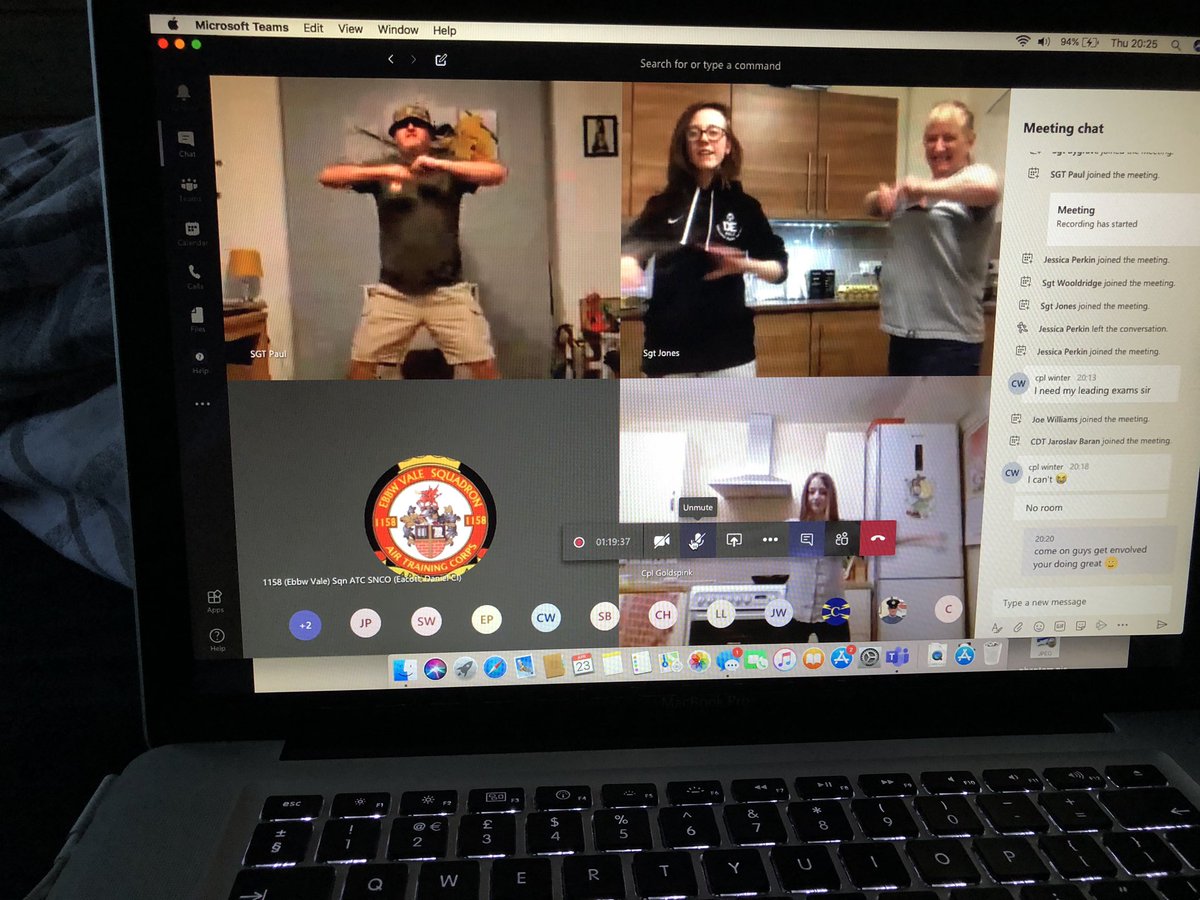Unmute the microphone in meeting toolbar
Image resolution: width=1200 pixels, height=900 pixels.
click(697, 539)
